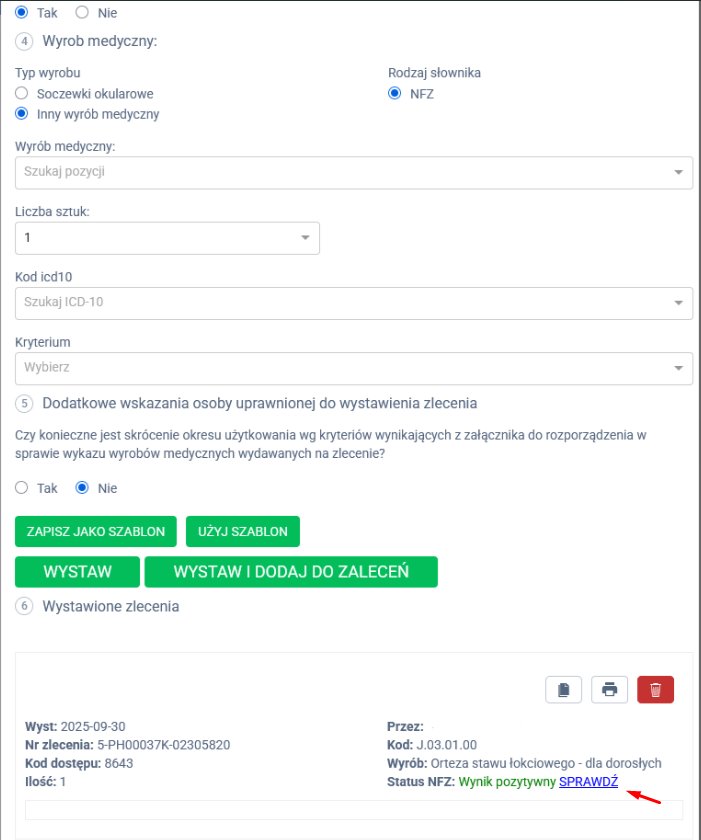Select NFZ dictionary type radio
Image resolution: width=701 pixels, height=840 pixels.
pos(395,93)
